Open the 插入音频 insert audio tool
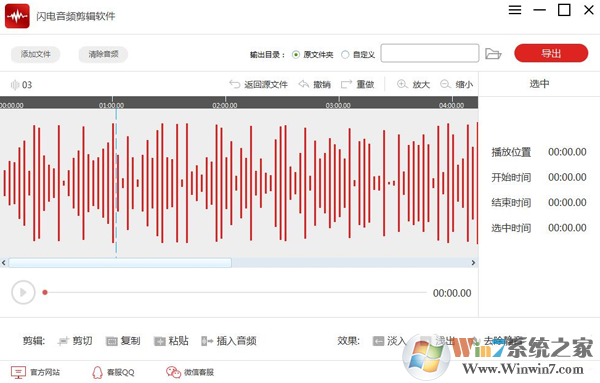This screenshot has height=383, width=600. (229, 341)
